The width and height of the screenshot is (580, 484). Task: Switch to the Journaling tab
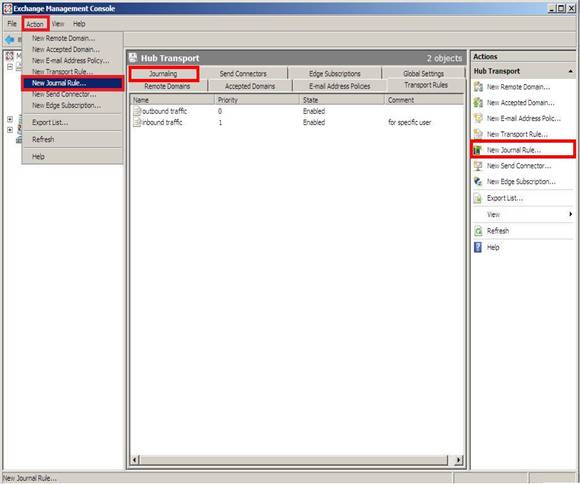[x=163, y=74]
